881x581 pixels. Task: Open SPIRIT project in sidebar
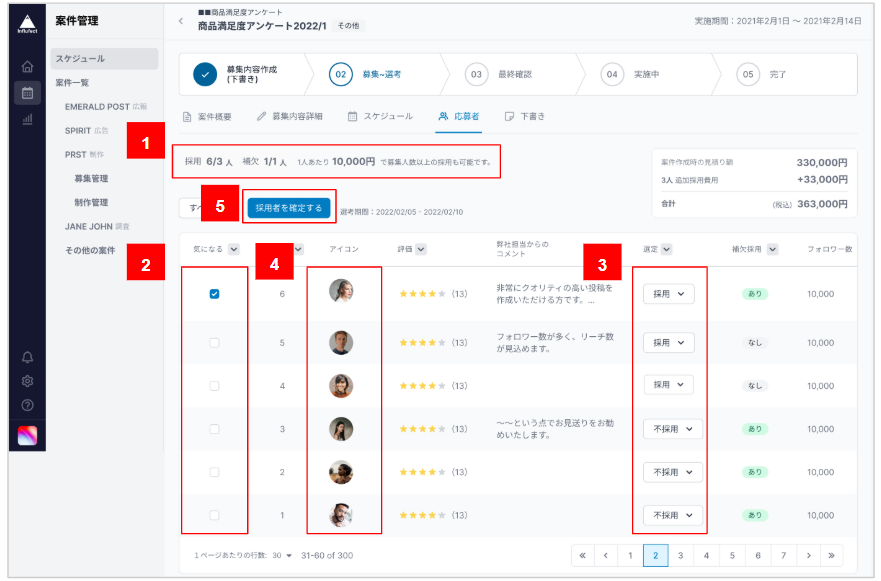click(x=87, y=131)
